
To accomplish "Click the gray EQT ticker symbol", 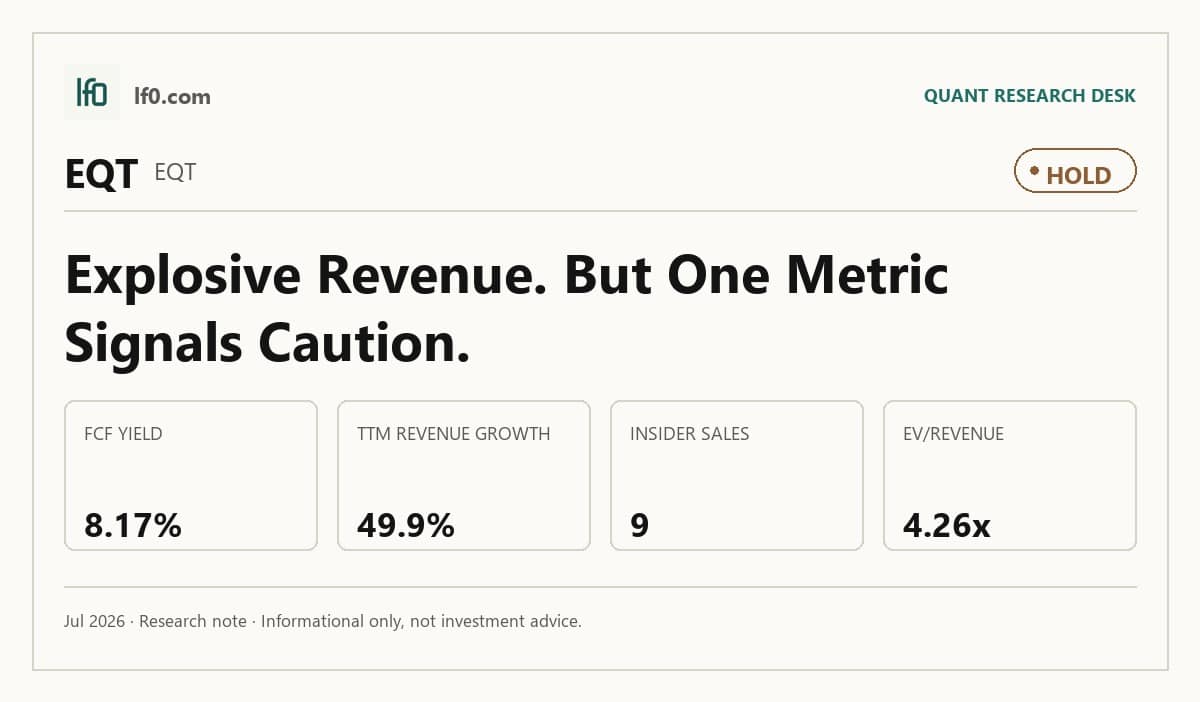I will (175, 172).
